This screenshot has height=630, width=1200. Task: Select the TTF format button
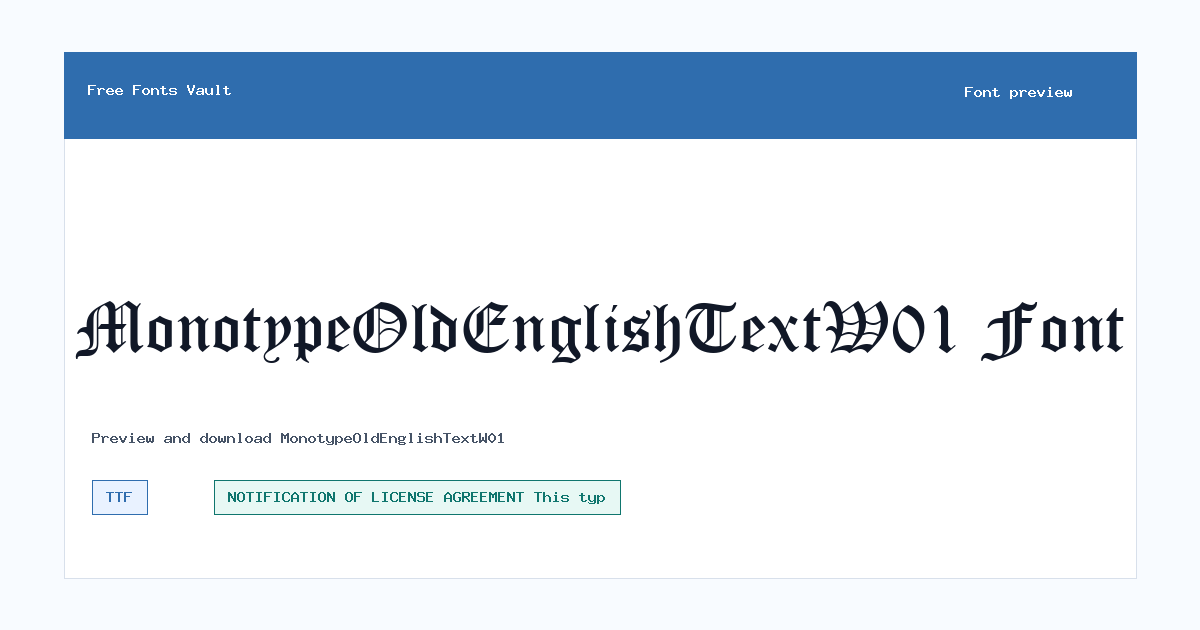click(120, 497)
